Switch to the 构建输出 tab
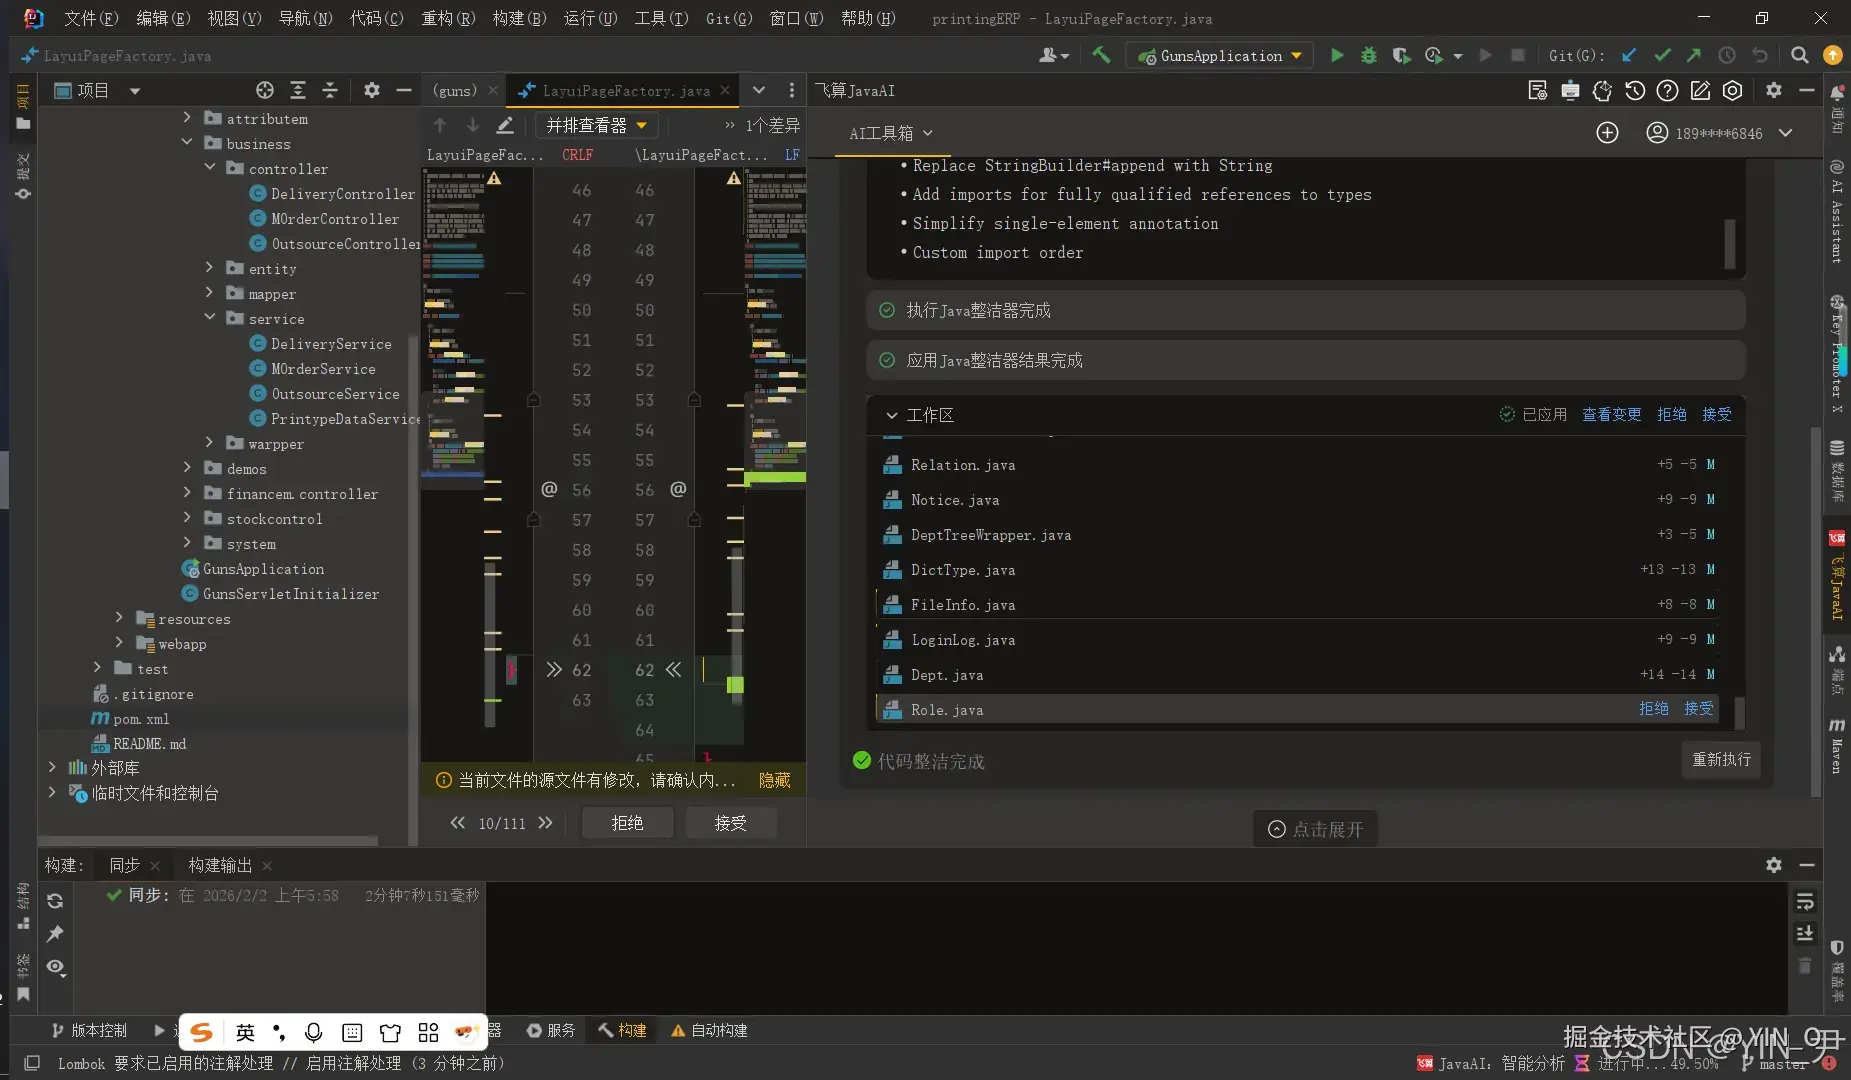The width and height of the screenshot is (1851, 1080). coord(220,865)
